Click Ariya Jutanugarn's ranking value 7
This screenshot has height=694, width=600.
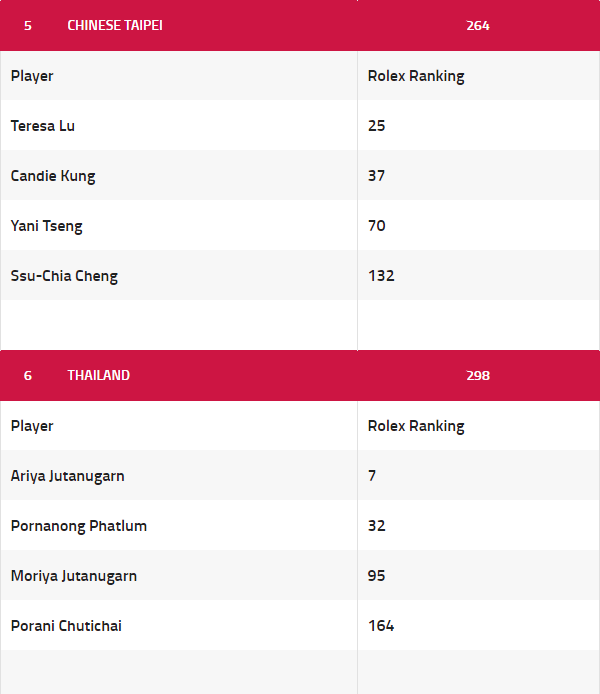pyautogui.click(x=372, y=476)
